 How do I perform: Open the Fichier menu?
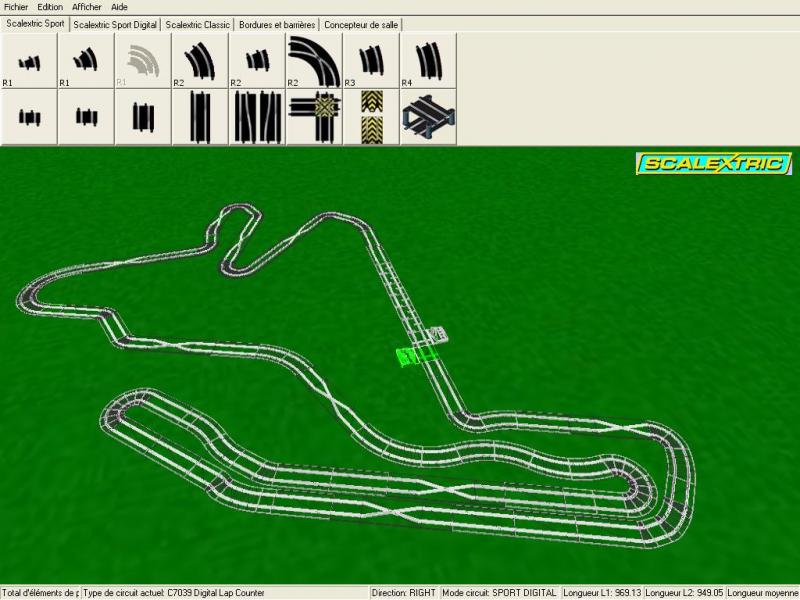click(x=16, y=7)
